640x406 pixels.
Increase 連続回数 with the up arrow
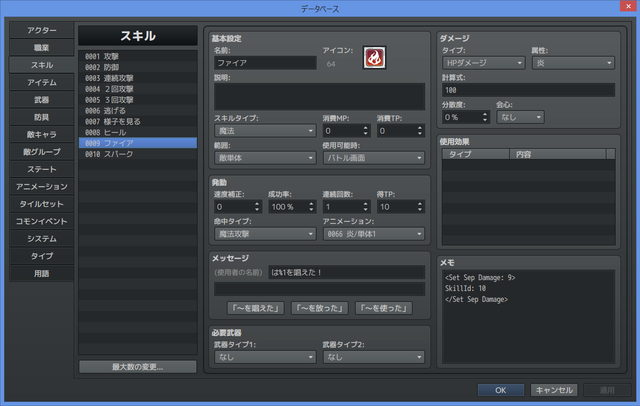pyautogui.click(x=365, y=204)
